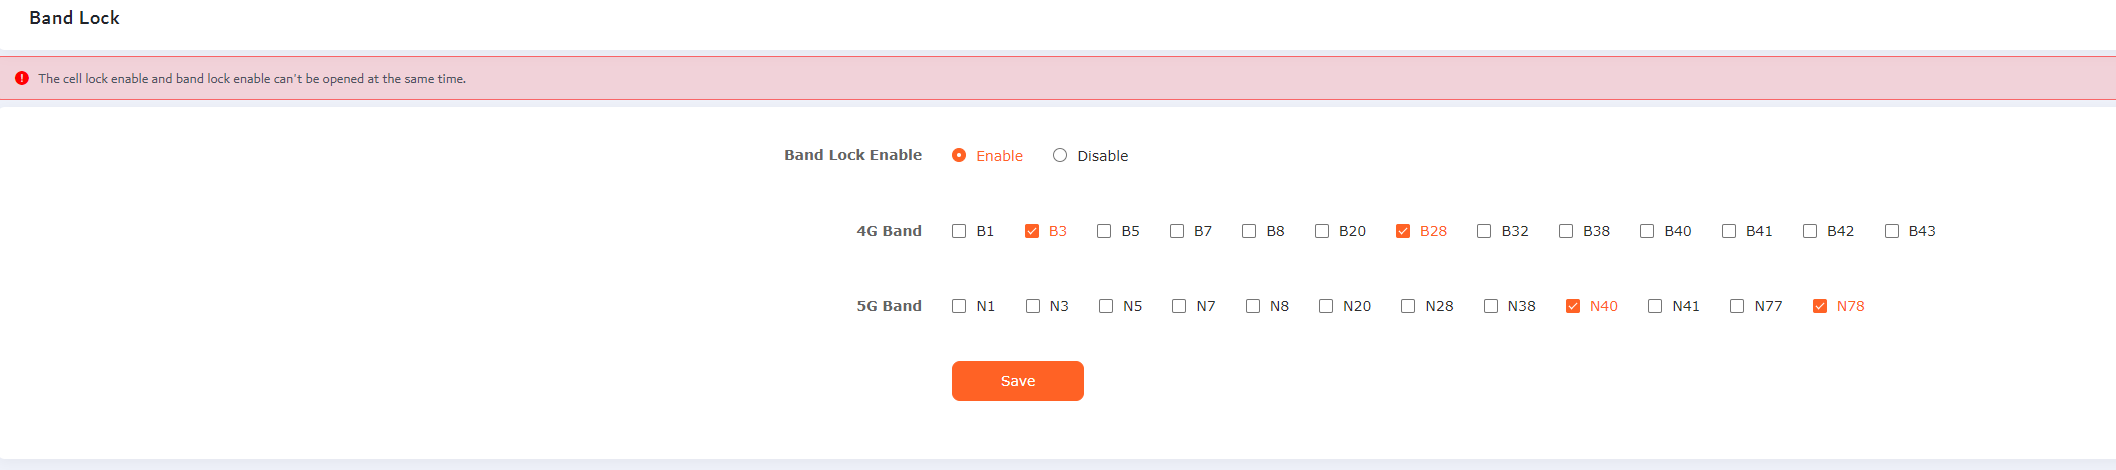Check the B40 band checkbox
Viewport: 2116px width, 470px height.
click(1647, 231)
